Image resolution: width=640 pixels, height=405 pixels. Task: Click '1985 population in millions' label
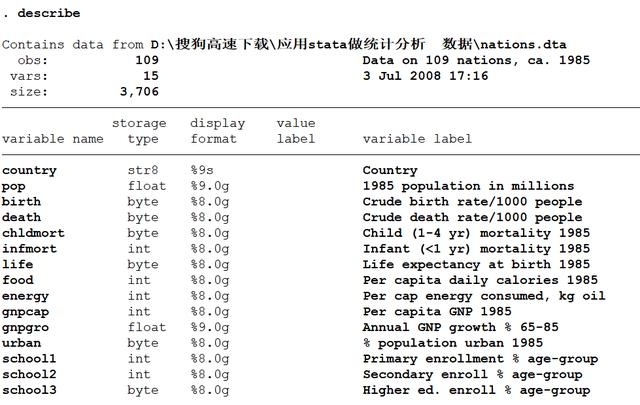click(469, 187)
